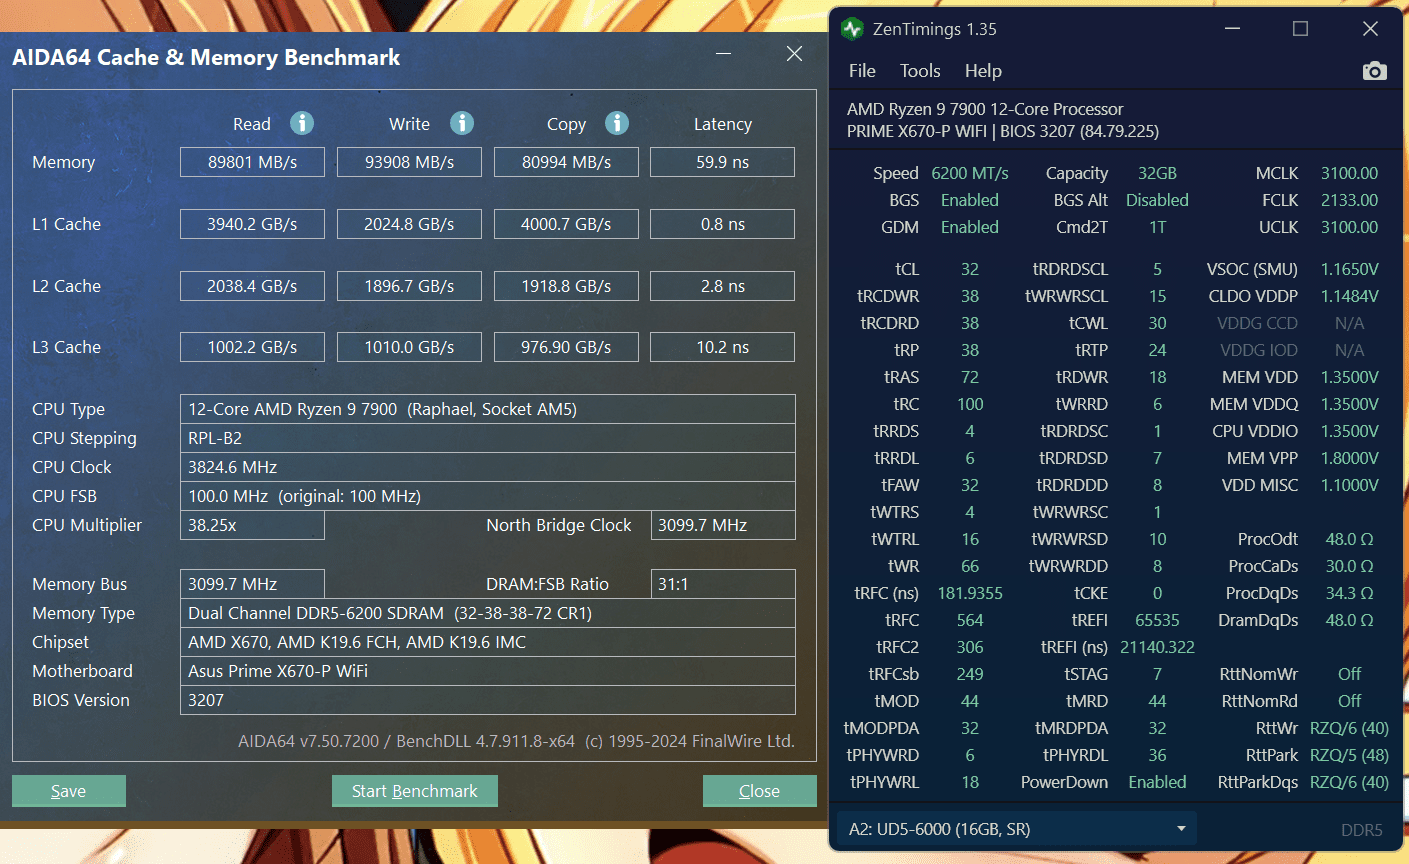
Task: Take a screenshot with ZenTimings camera icon
Action: click(1375, 71)
